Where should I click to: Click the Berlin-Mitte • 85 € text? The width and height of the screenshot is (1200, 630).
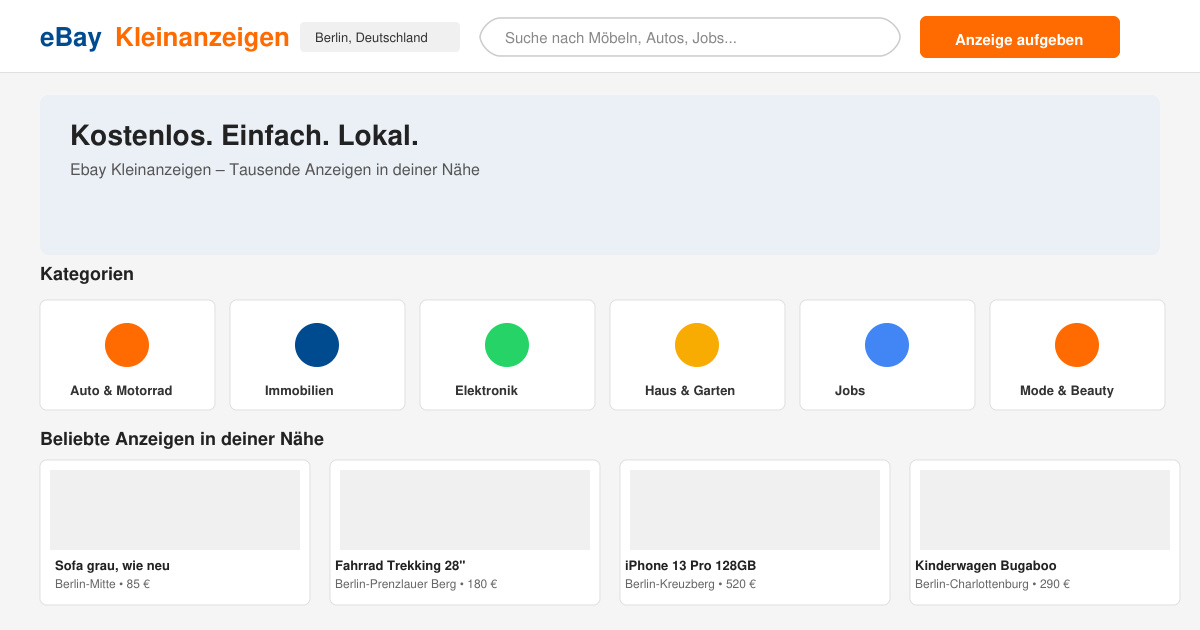pyautogui.click(x=102, y=584)
